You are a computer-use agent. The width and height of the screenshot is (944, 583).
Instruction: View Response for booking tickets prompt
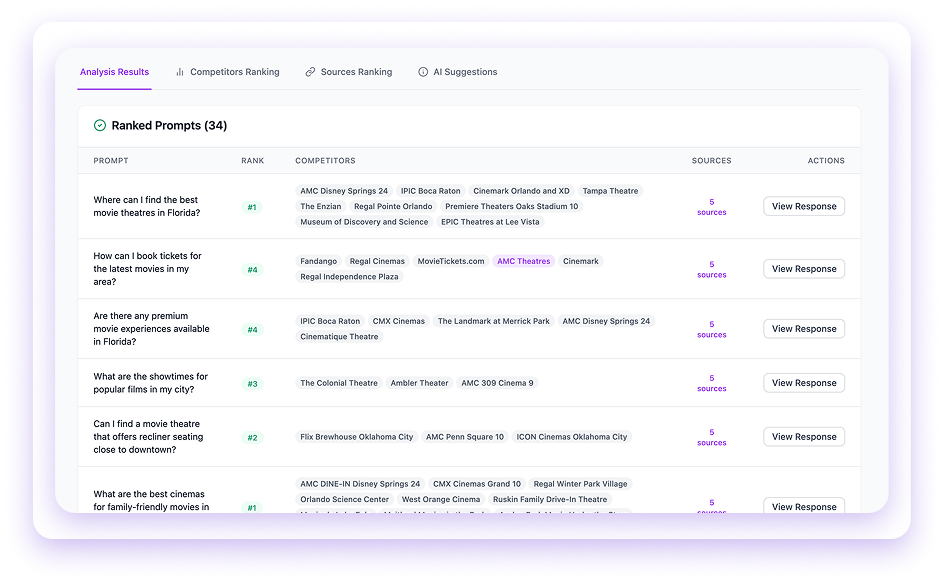point(804,269)
